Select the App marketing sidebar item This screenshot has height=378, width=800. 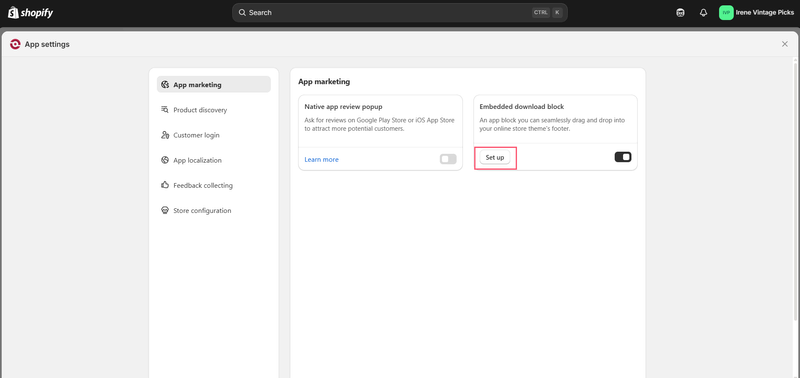tap(214, 85)
